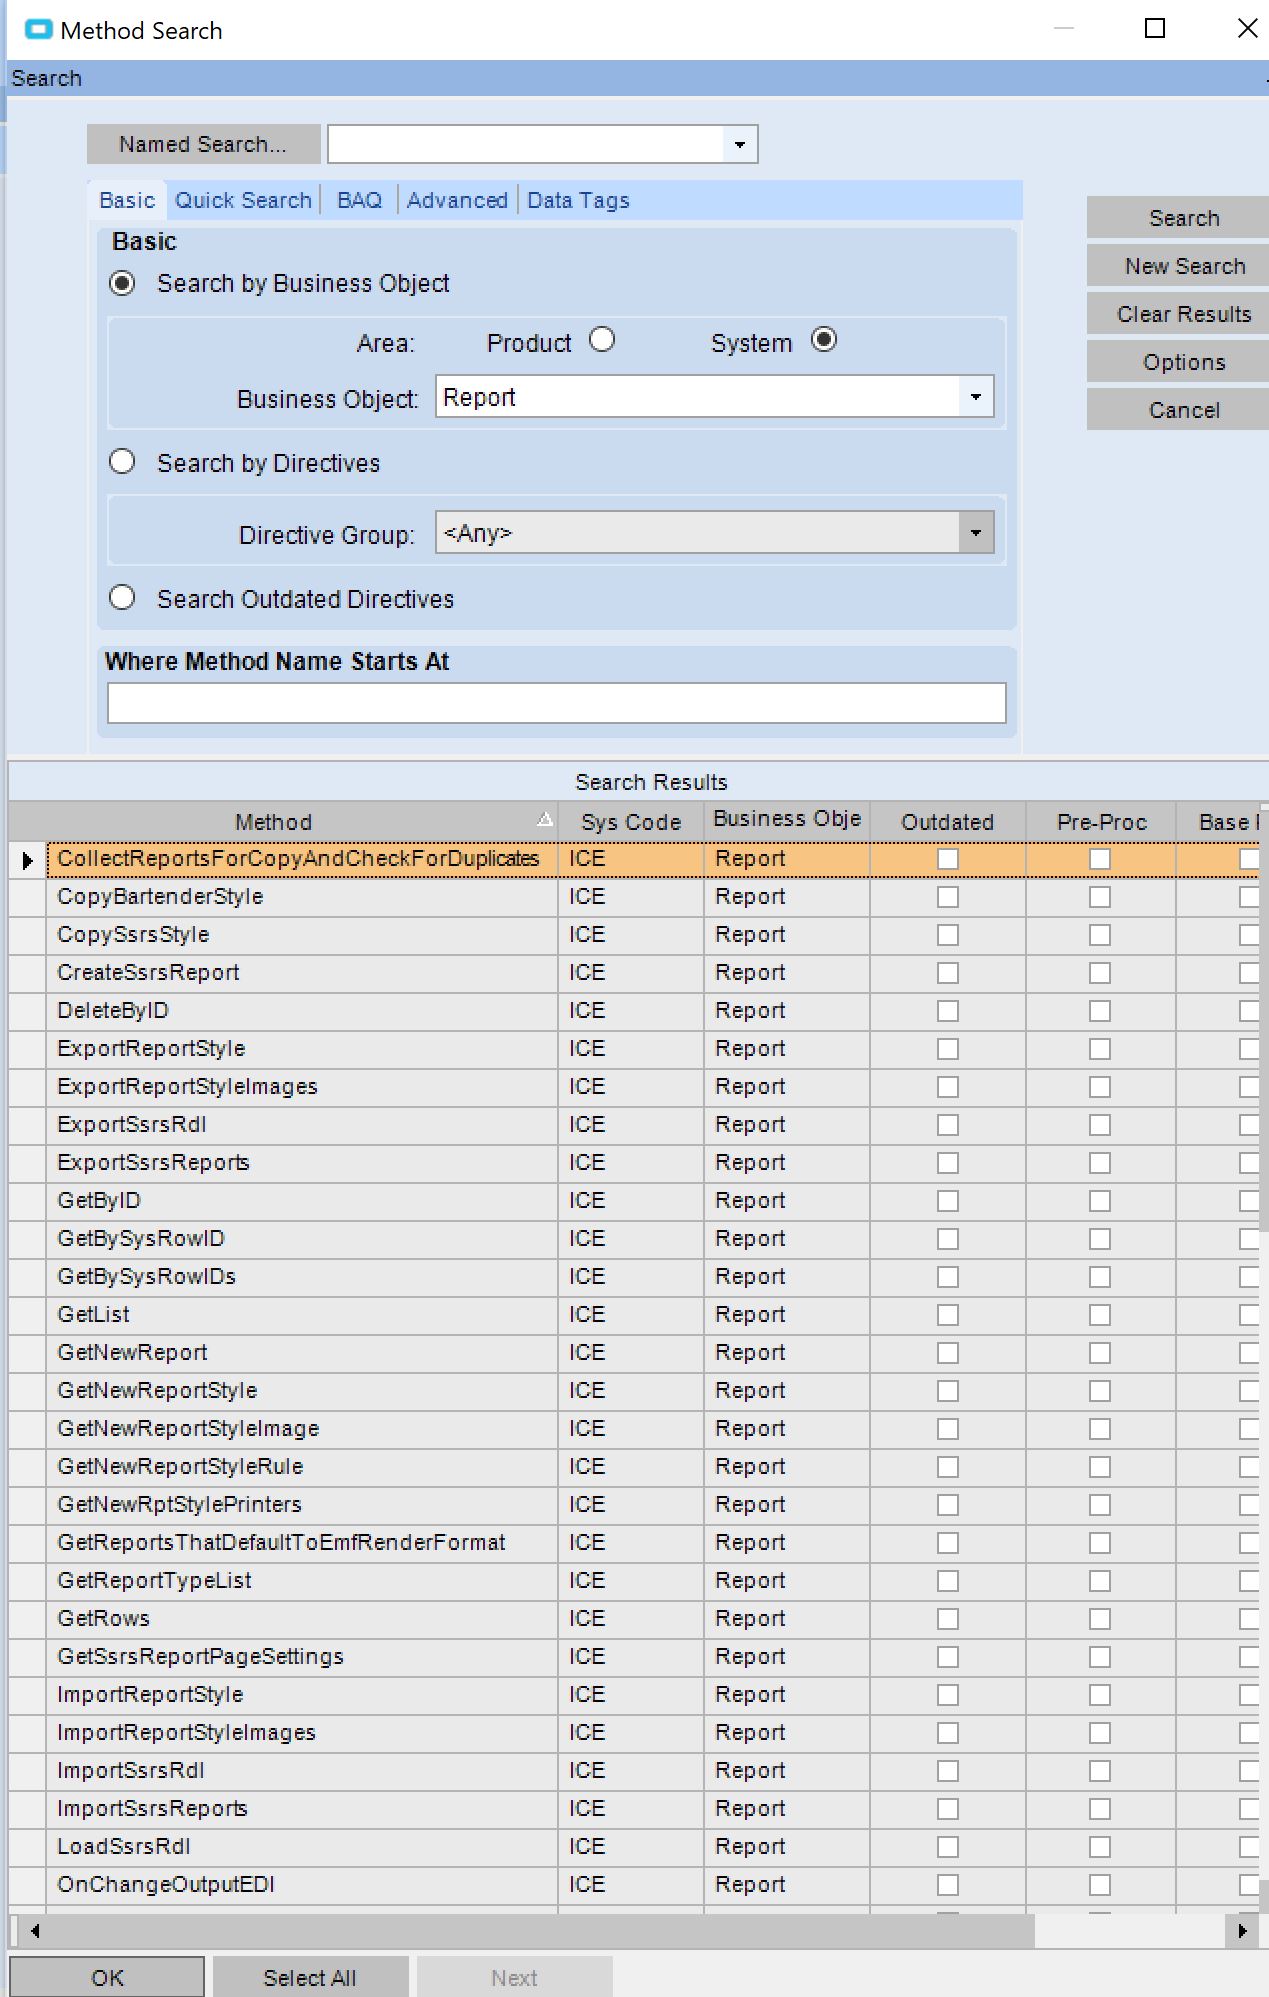Switch to the Basic tab
This screenshot has width=1269, height=1997.
(127, 200)
